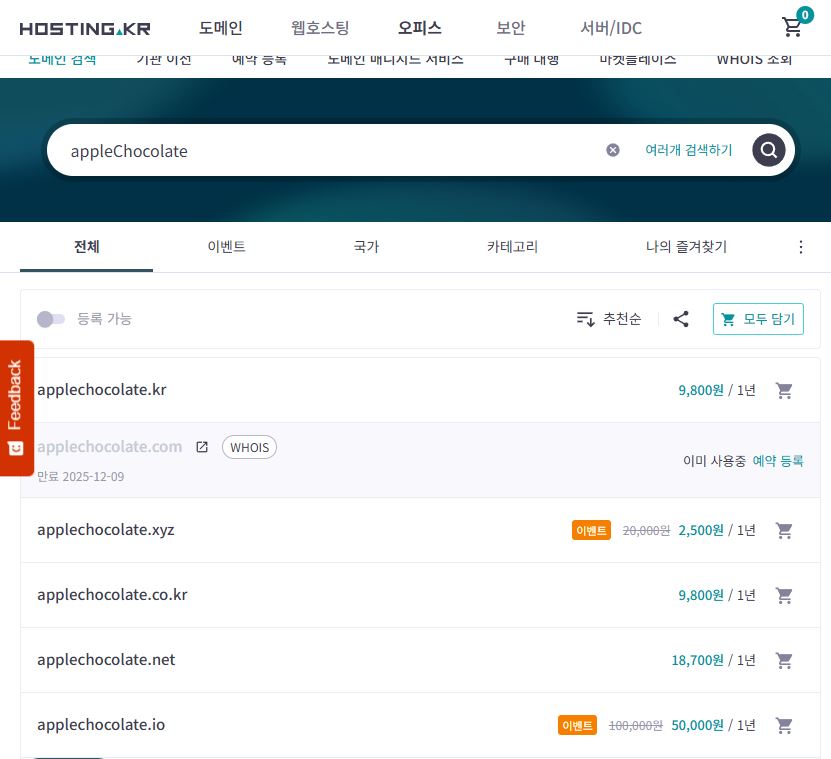
Task: Click the 18,700원 price for applechocolate.net
Action: tap(697, 660)
